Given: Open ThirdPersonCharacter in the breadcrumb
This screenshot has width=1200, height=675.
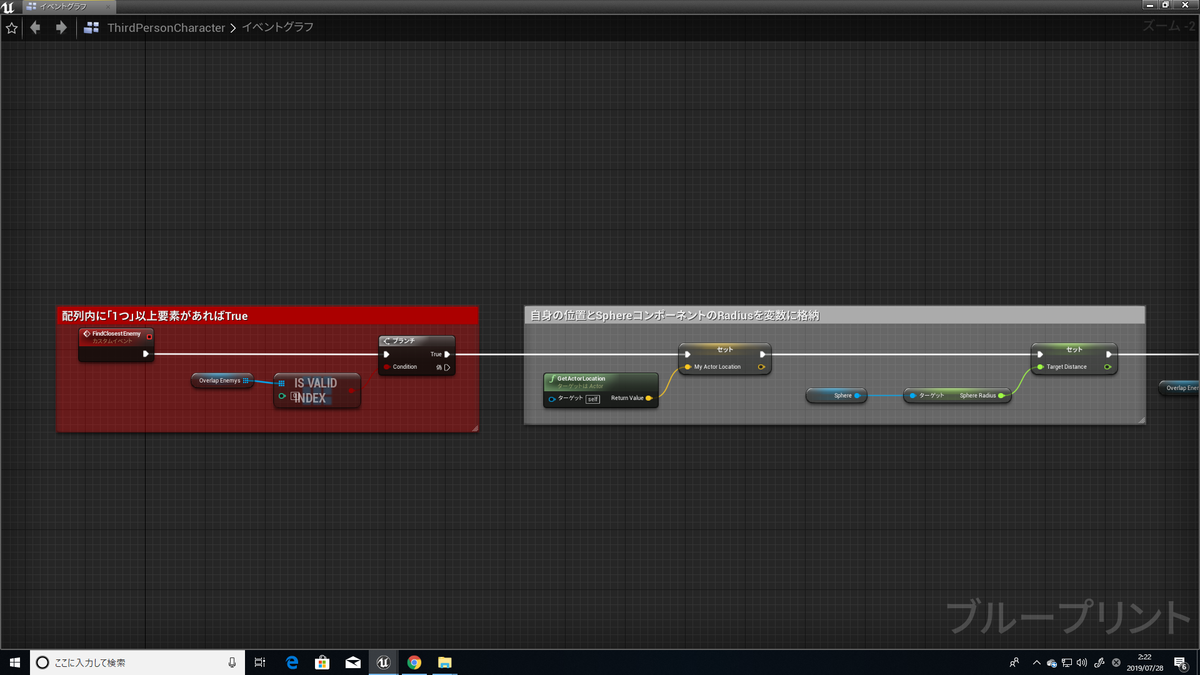Looking at the screenshot, I should 166,28.
